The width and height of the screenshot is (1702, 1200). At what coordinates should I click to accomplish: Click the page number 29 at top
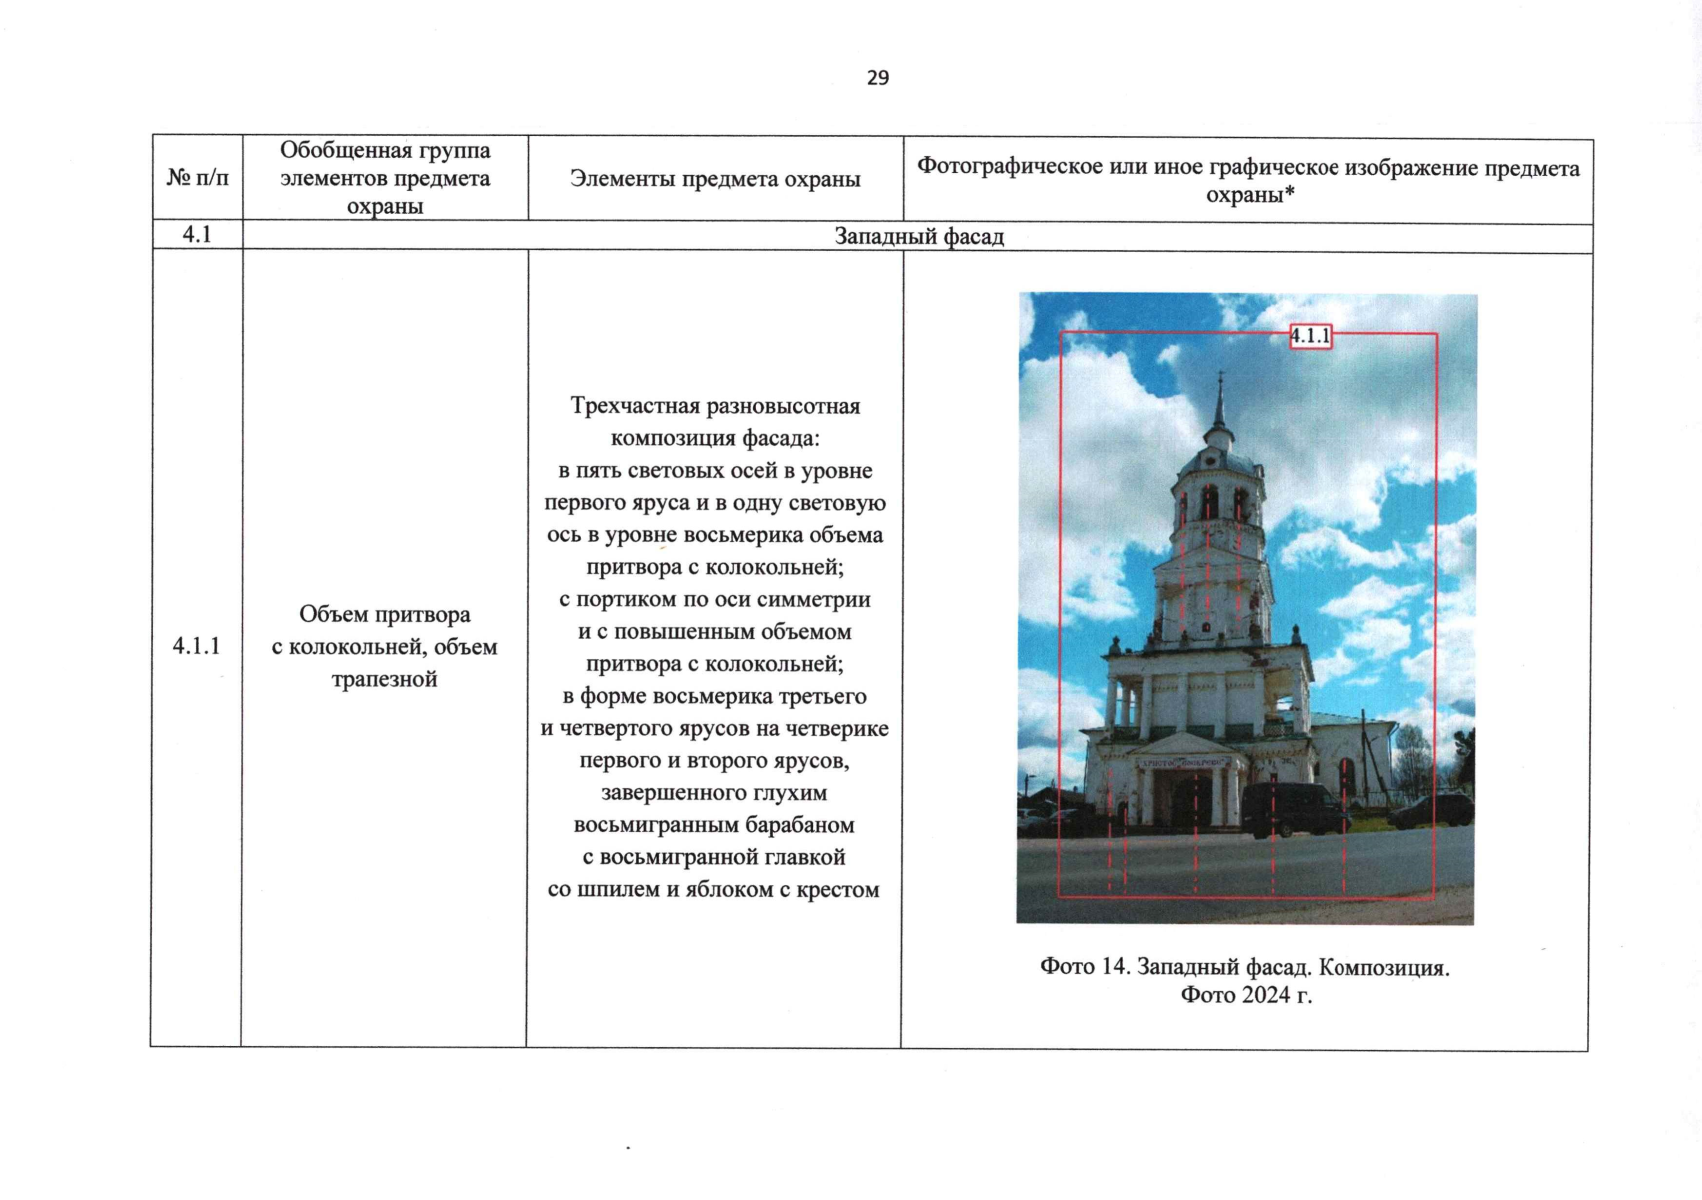878,76
